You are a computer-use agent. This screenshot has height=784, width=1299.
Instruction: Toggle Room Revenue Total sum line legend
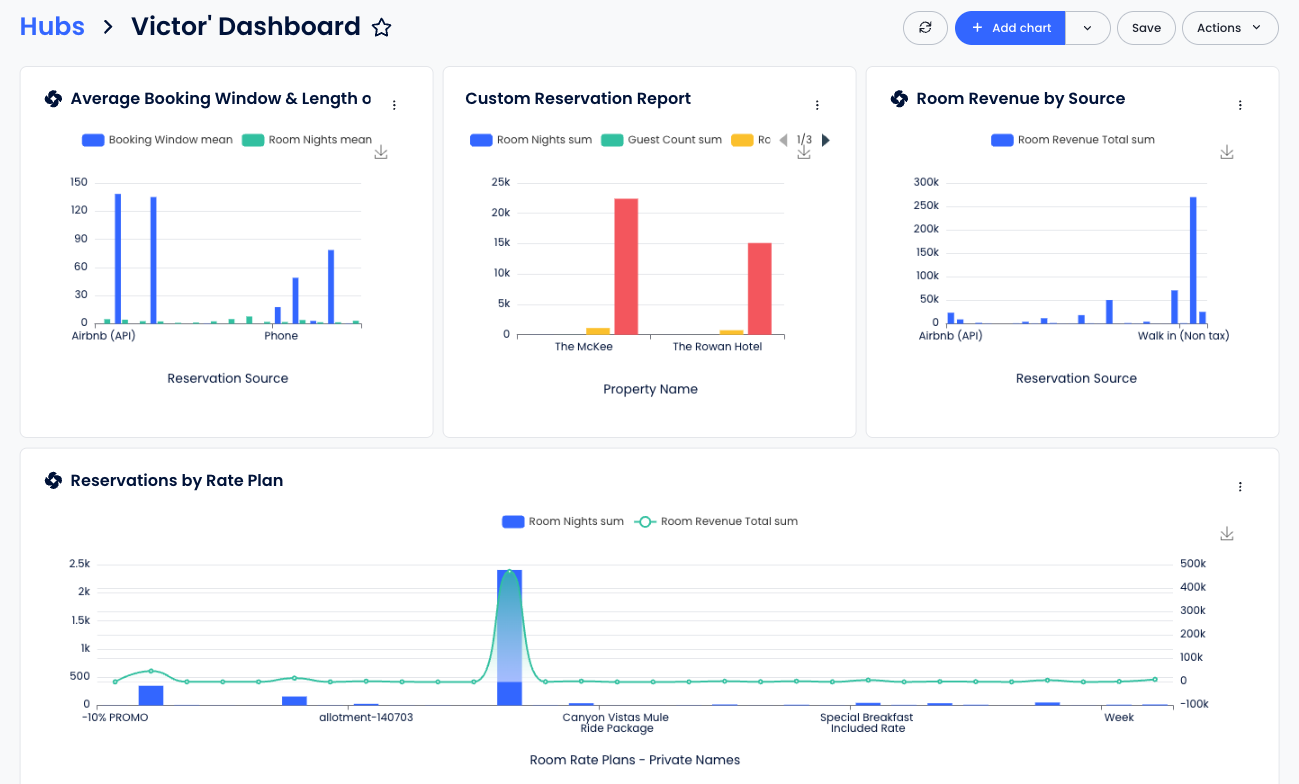click(x=716, y=521)
